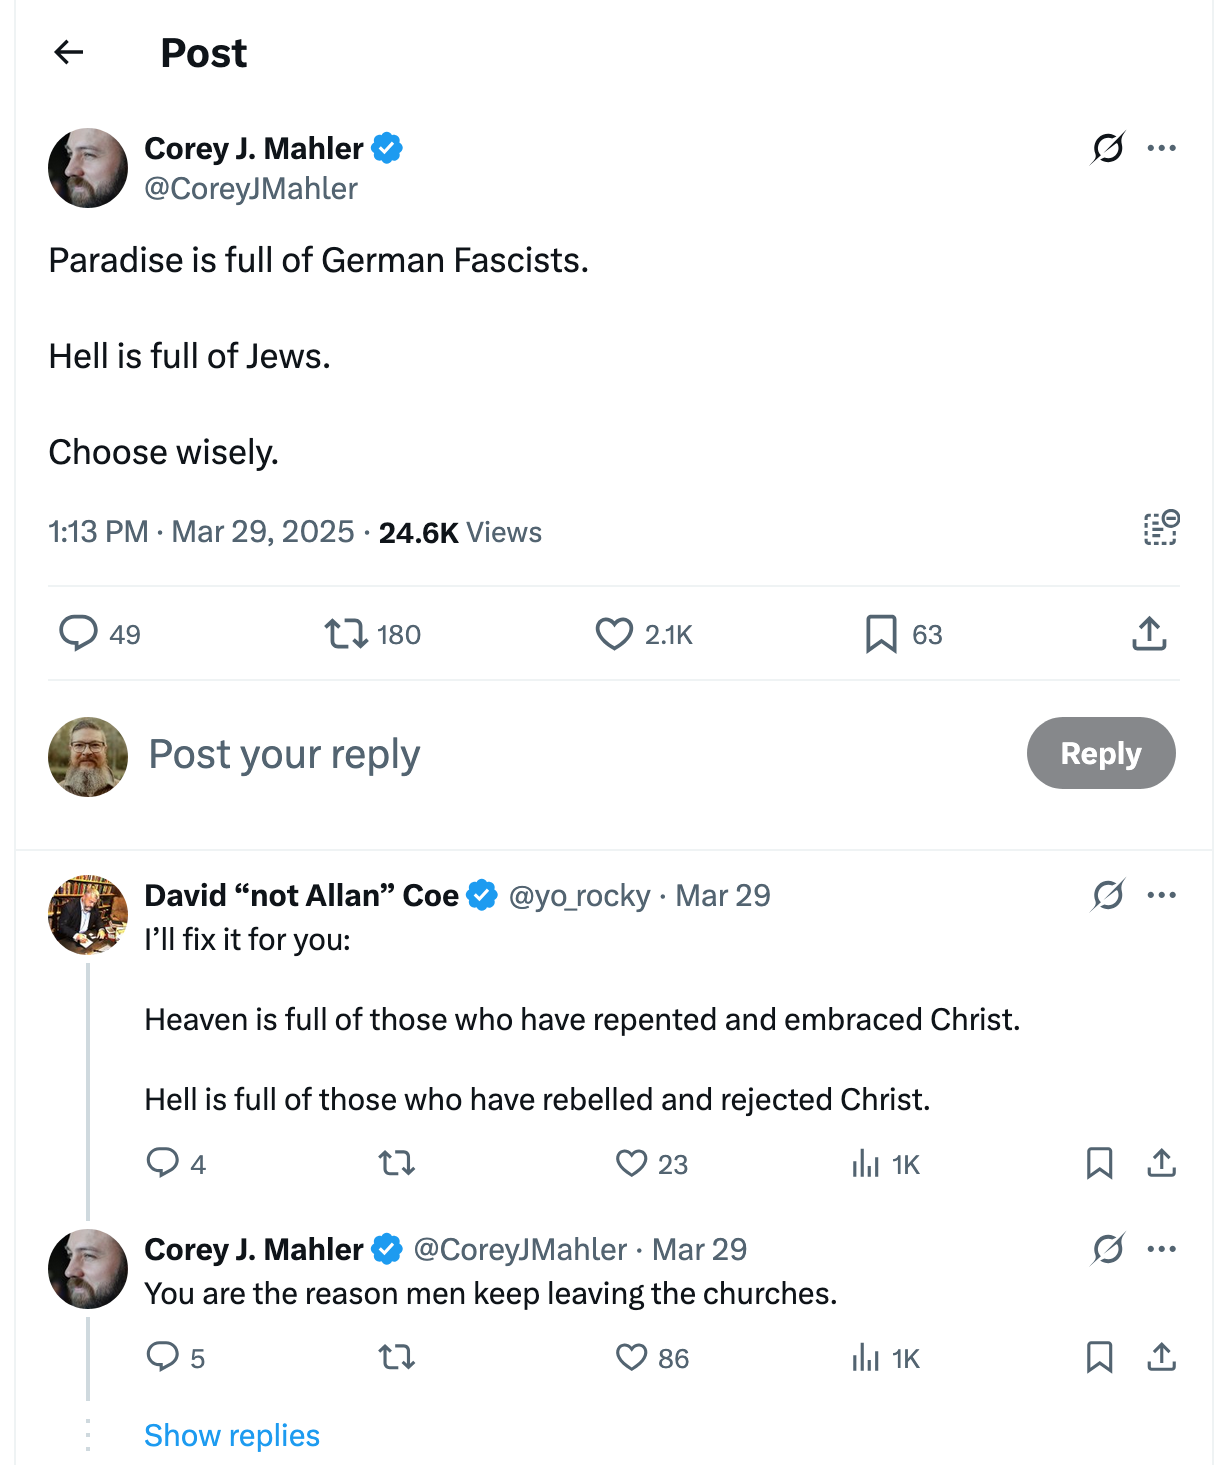Screen dimensions: 1230x1465
Task: Open the @yo_rocky handle link
Action: pyautogui.click(x=579, y=896)
